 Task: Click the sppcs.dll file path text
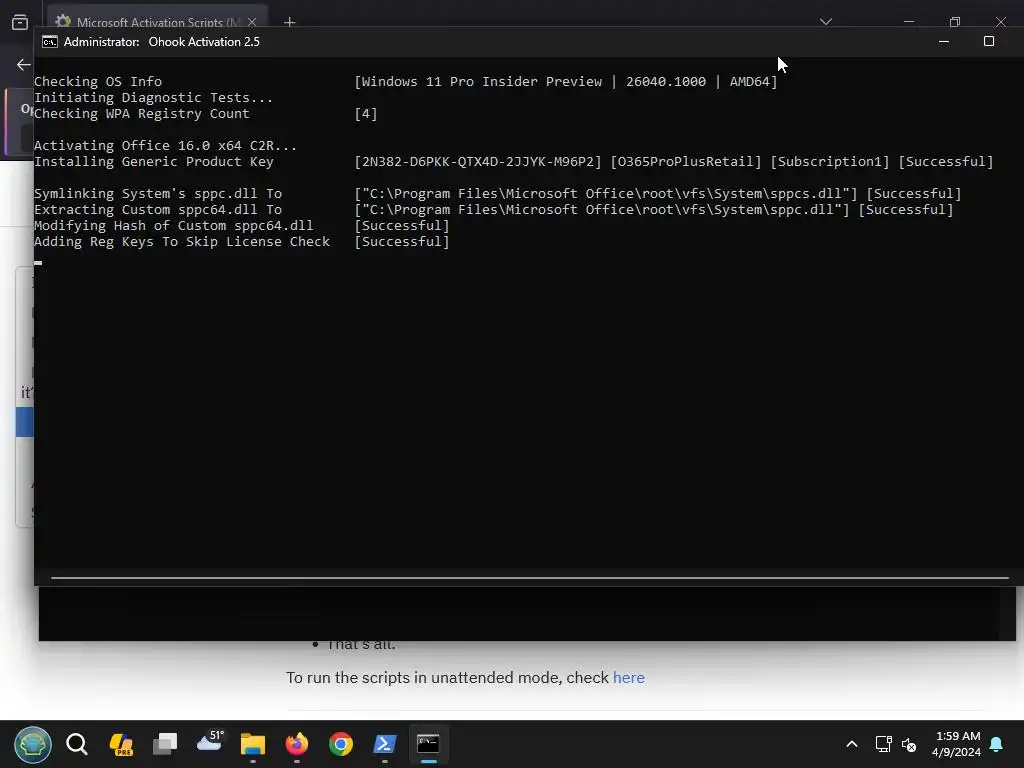pyautogui.click(x=605, y=193)
